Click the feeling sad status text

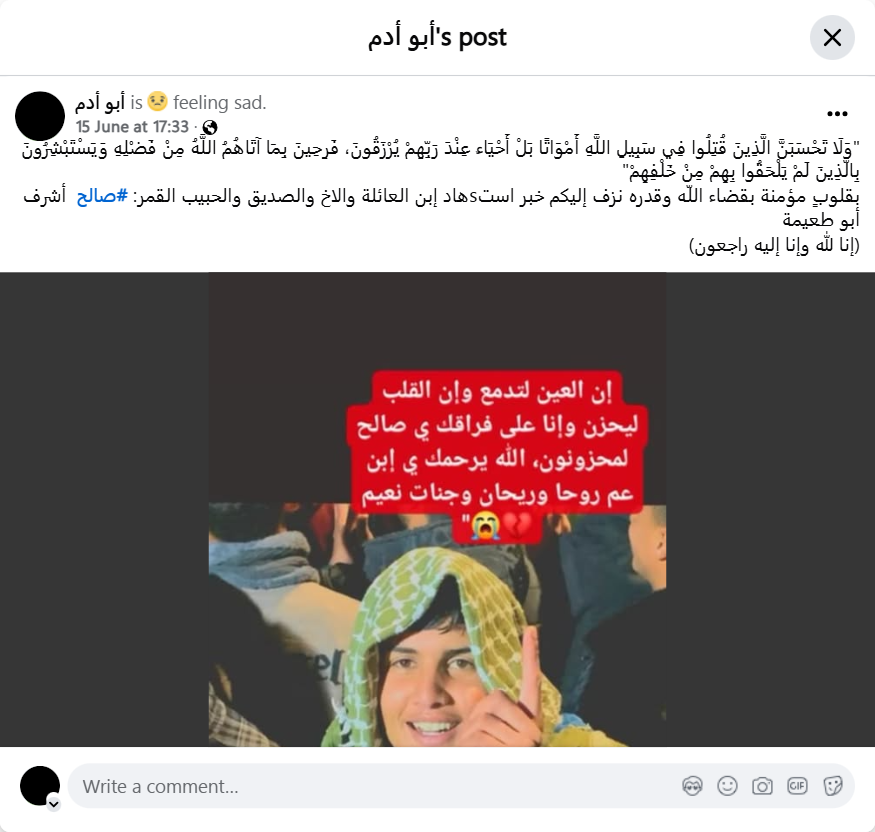tap(219, 103)
